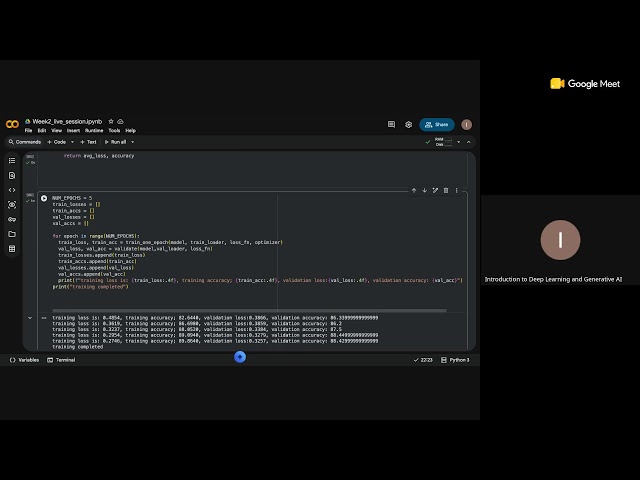Screen dimensions: 640x480
Task: Open the Edit menu
Action: coord(42,131)
